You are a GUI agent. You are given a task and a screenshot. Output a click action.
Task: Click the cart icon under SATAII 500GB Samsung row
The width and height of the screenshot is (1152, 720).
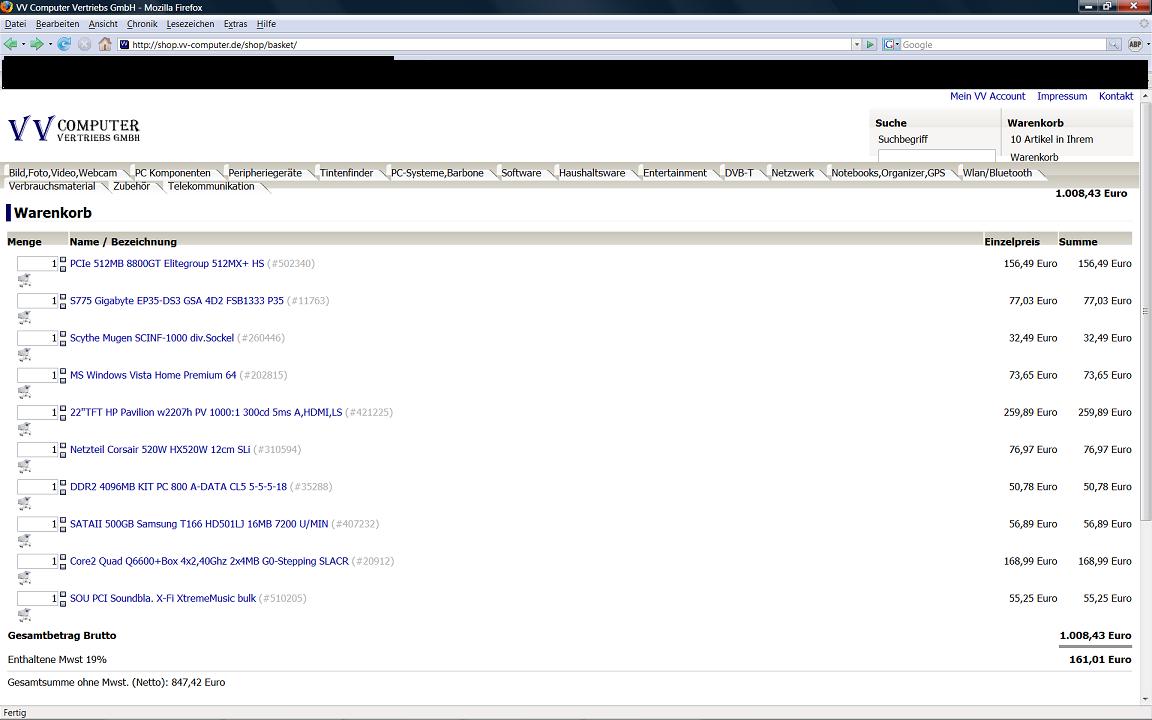(24, 541)
